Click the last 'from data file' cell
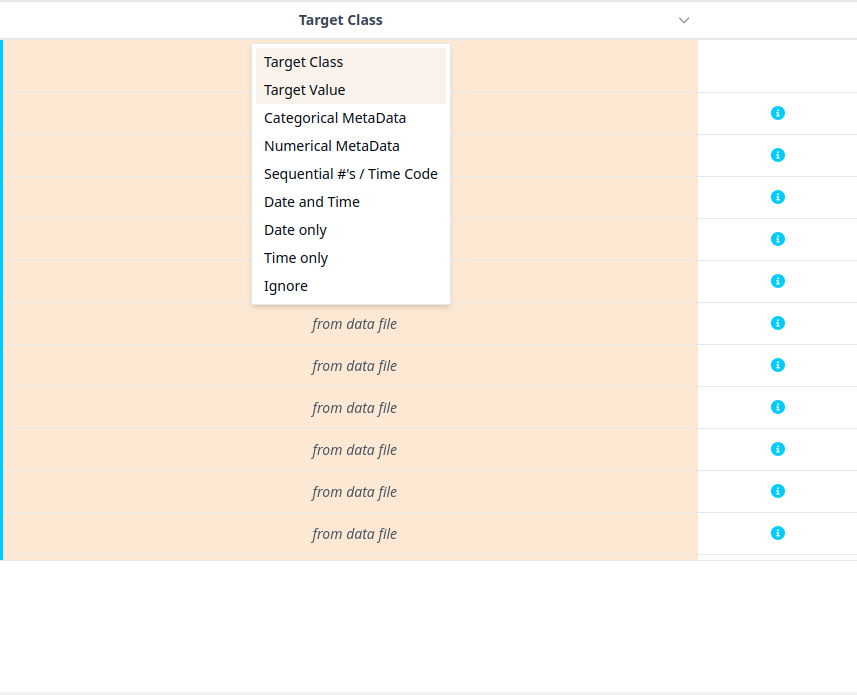Viewport: 857px width, 695px height. coord(354,534)
